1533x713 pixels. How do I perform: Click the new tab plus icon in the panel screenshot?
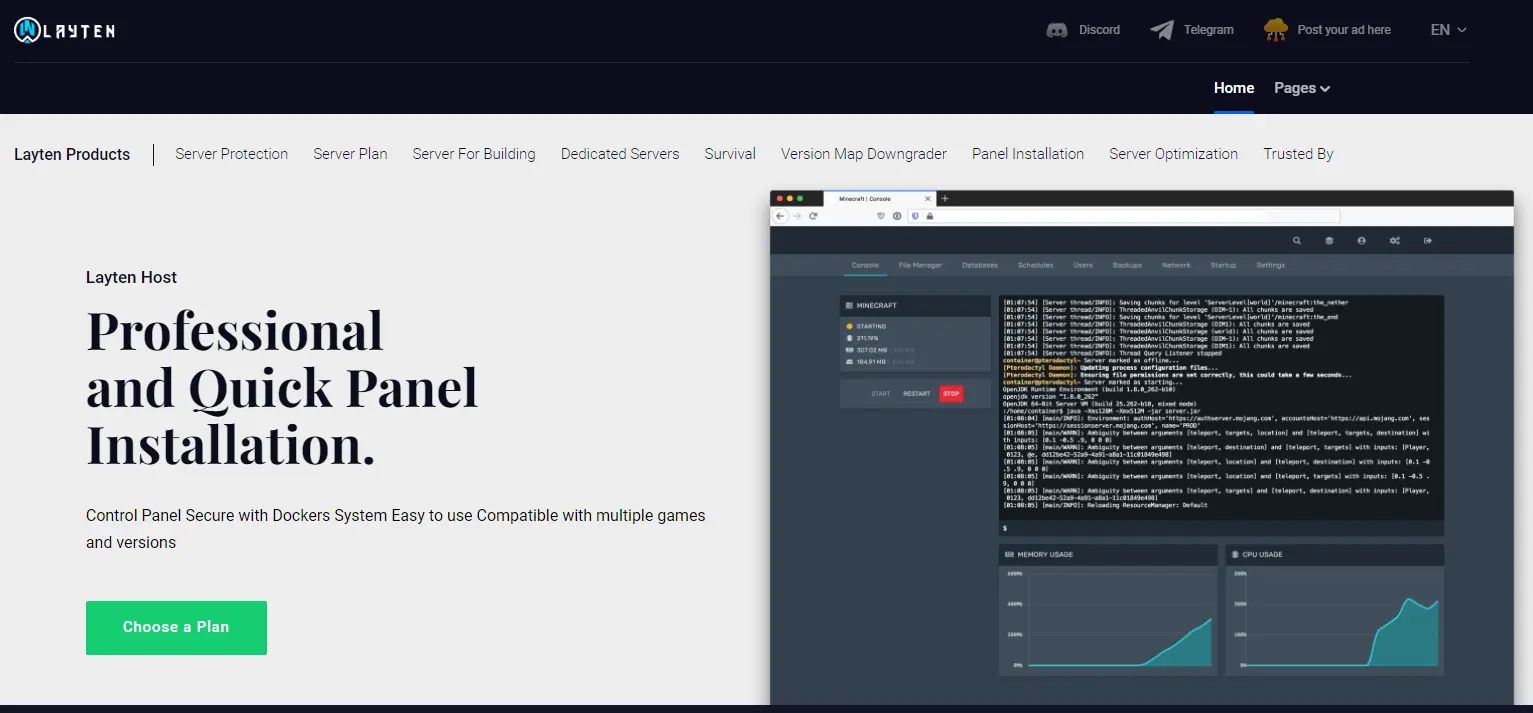pyautogui.click(x=945, y=199)
